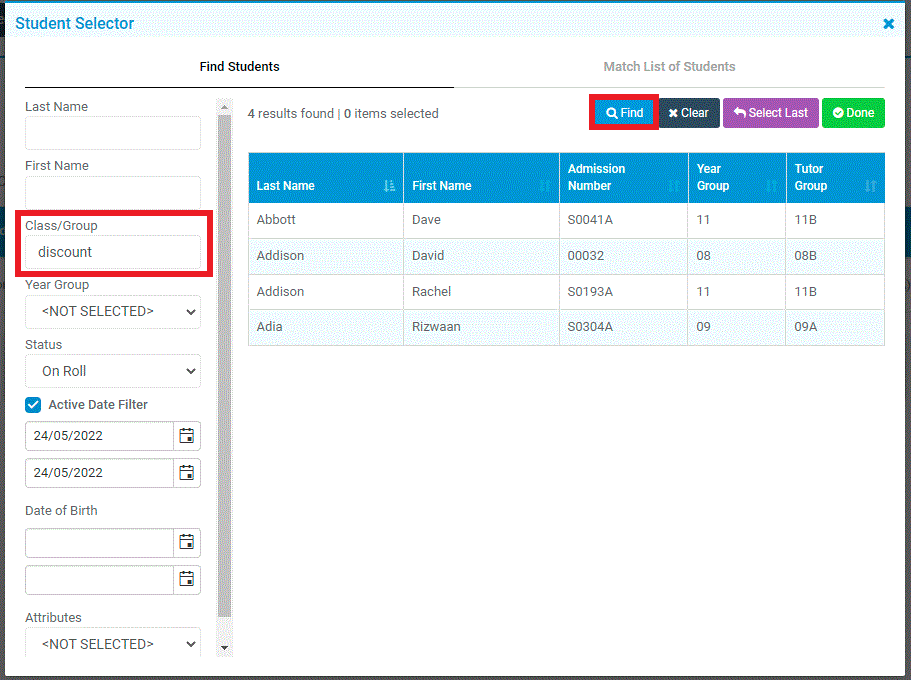Expand the Attributes dropdown

pyautogui.click(x=113, y=643)
